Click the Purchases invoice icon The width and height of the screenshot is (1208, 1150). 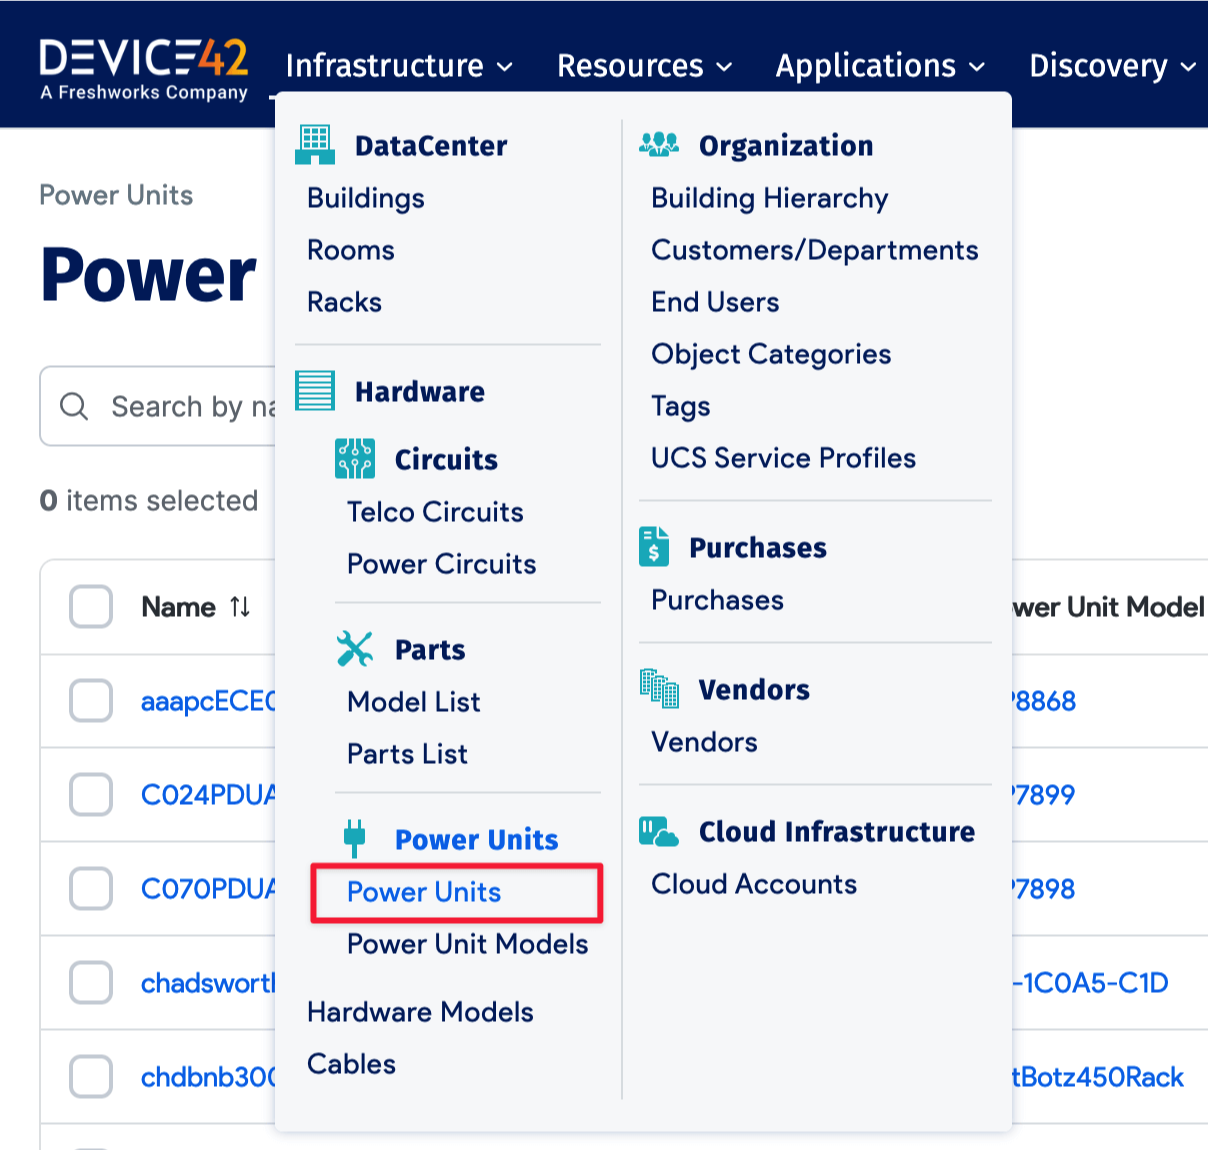click(x=654, y=547)
